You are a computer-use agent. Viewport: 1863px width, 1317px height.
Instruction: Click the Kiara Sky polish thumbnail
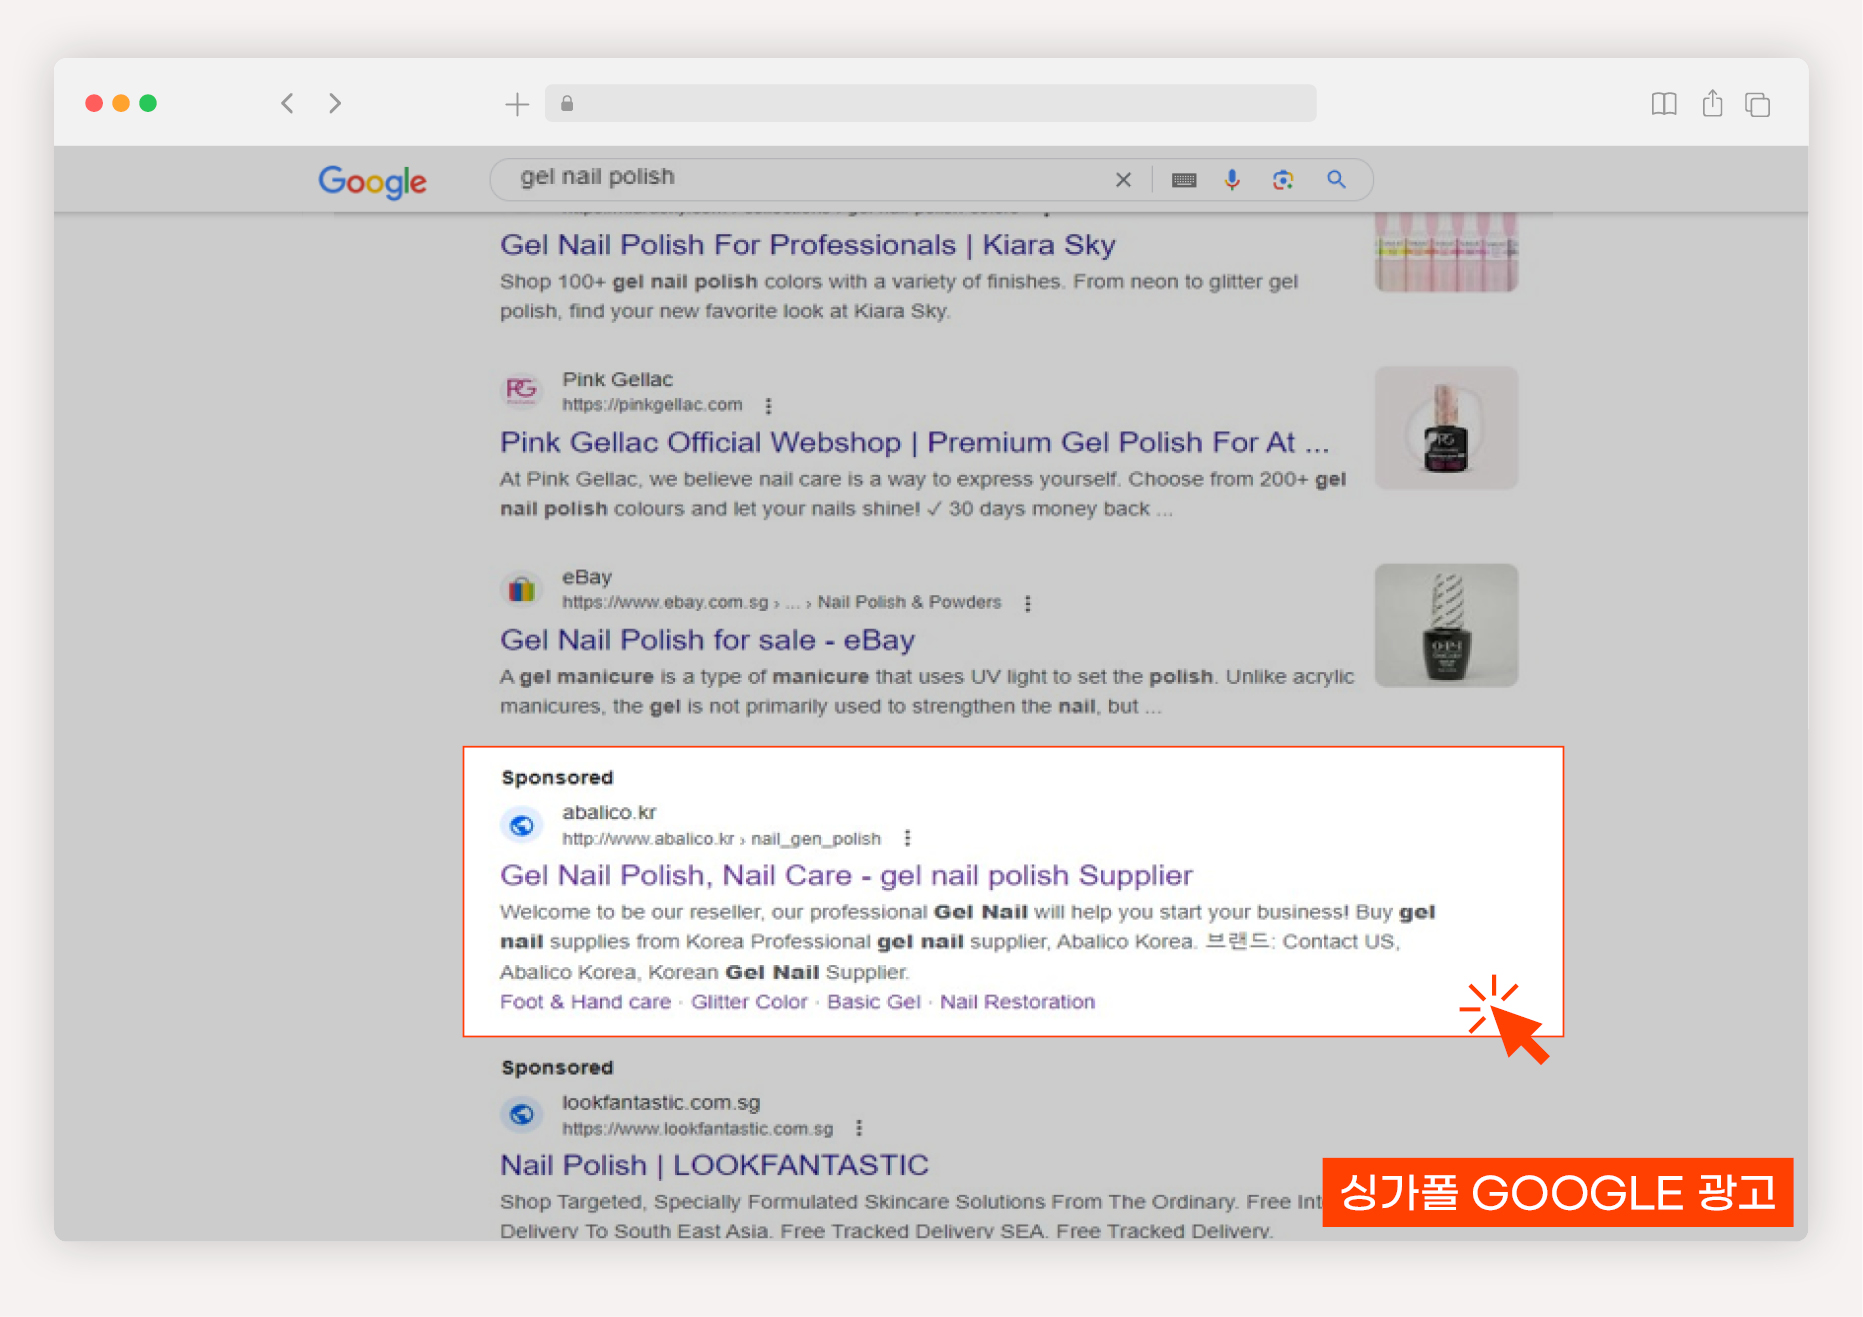(x=1446, y=252)
